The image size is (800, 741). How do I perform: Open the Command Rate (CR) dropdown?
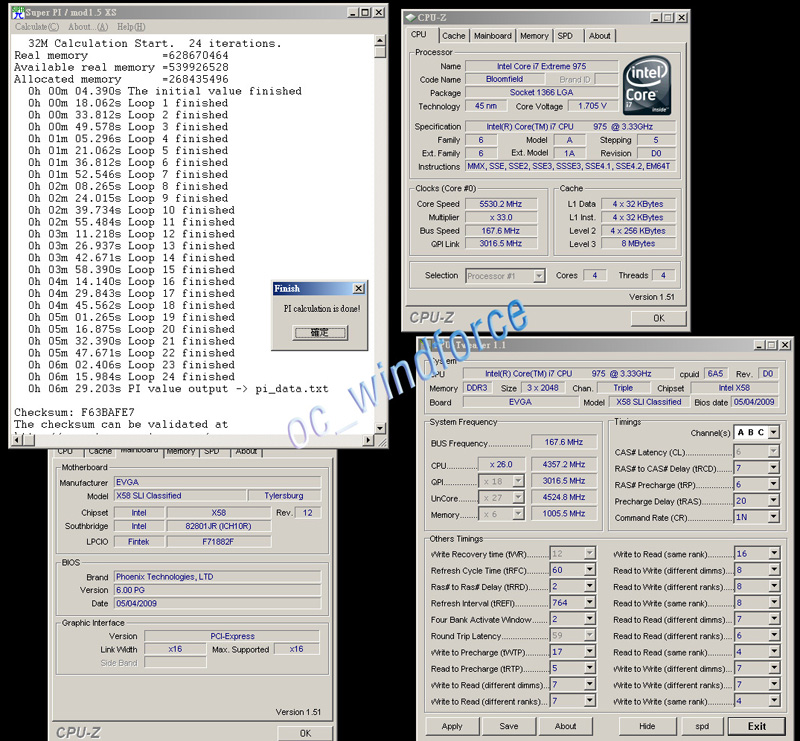point(774,517)
